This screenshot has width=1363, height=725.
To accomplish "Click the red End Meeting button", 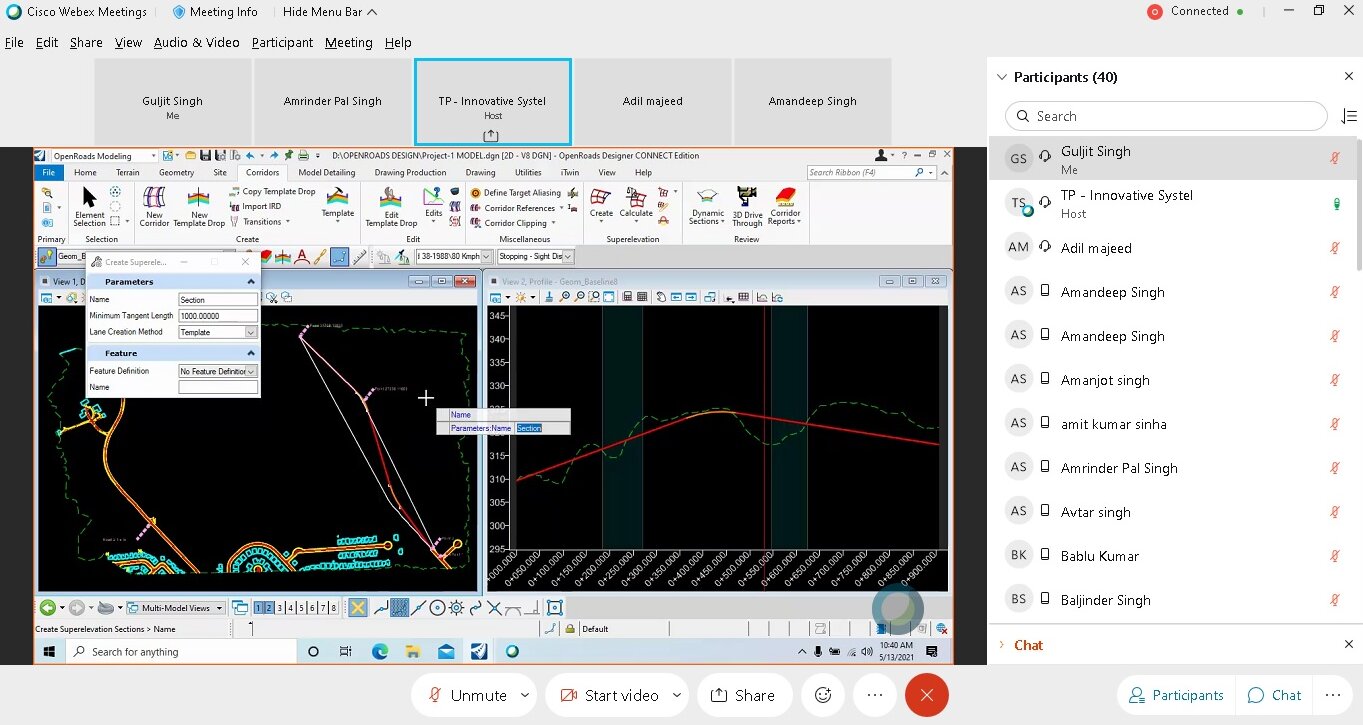I will point(927,695).
